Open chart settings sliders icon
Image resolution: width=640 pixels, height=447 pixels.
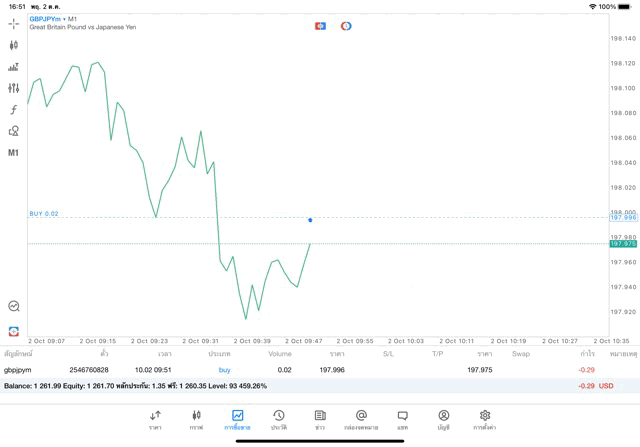point(13,88)
